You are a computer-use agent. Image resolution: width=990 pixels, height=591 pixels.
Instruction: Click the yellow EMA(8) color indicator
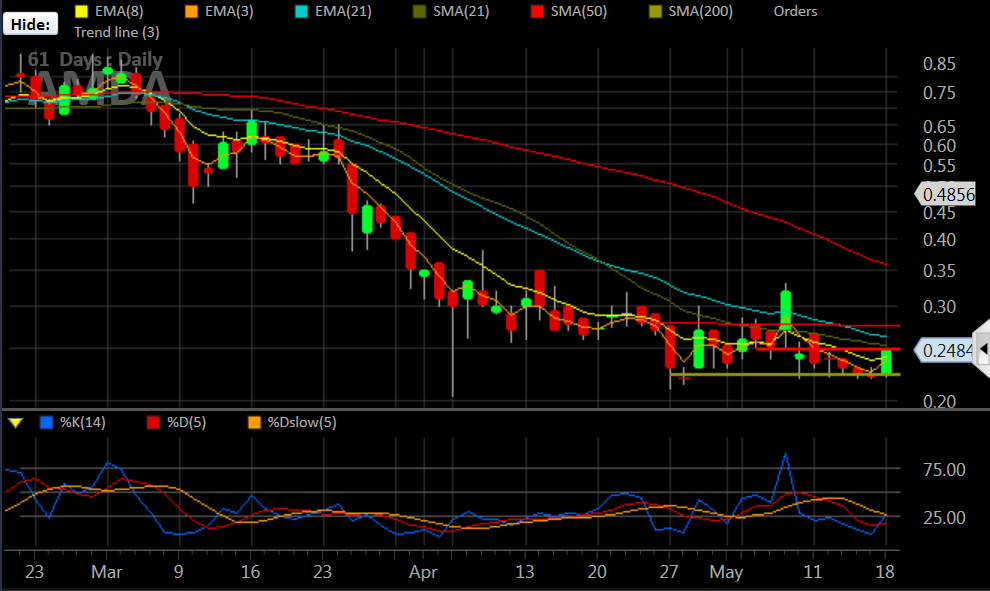(80, 12)
